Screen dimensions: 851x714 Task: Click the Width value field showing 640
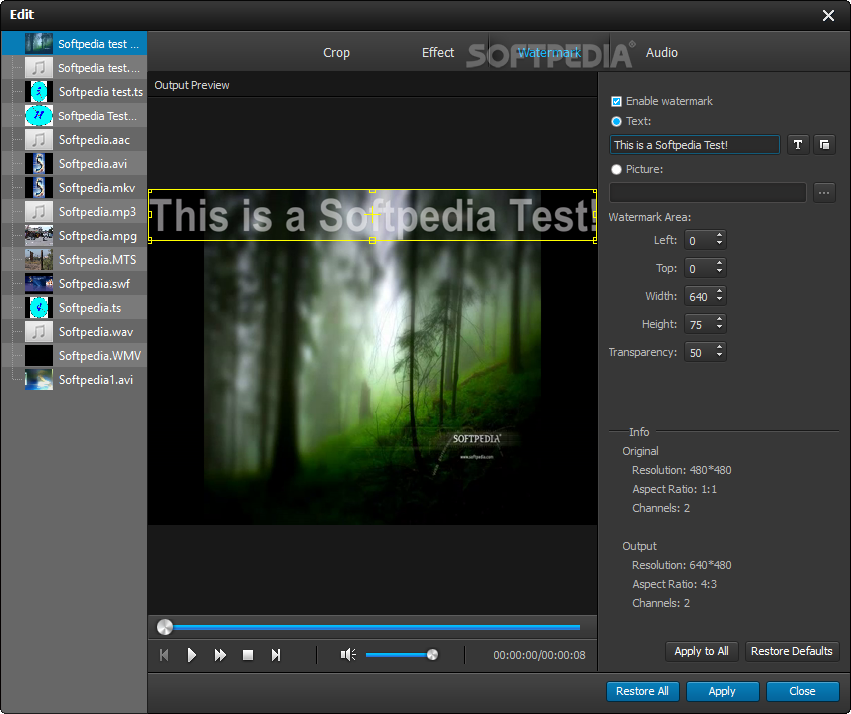pyautogui.click(x=699, y=296)
